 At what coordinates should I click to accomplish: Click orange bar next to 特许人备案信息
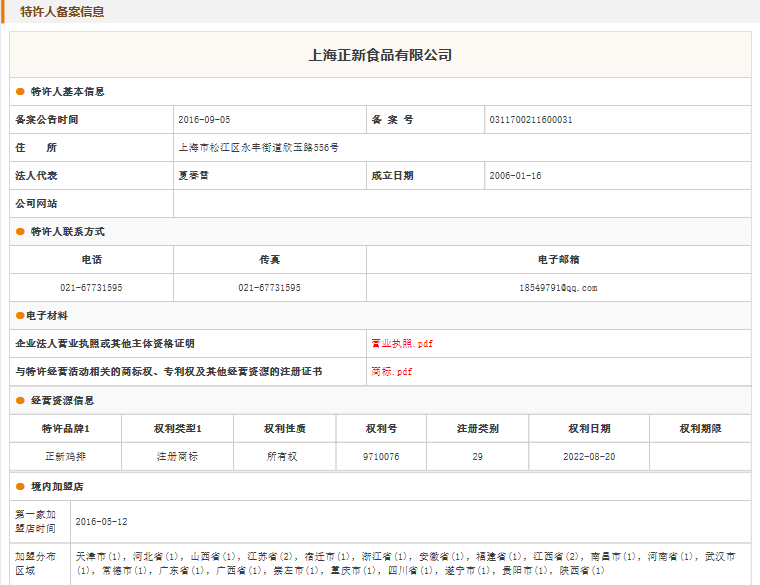[5, 12]
